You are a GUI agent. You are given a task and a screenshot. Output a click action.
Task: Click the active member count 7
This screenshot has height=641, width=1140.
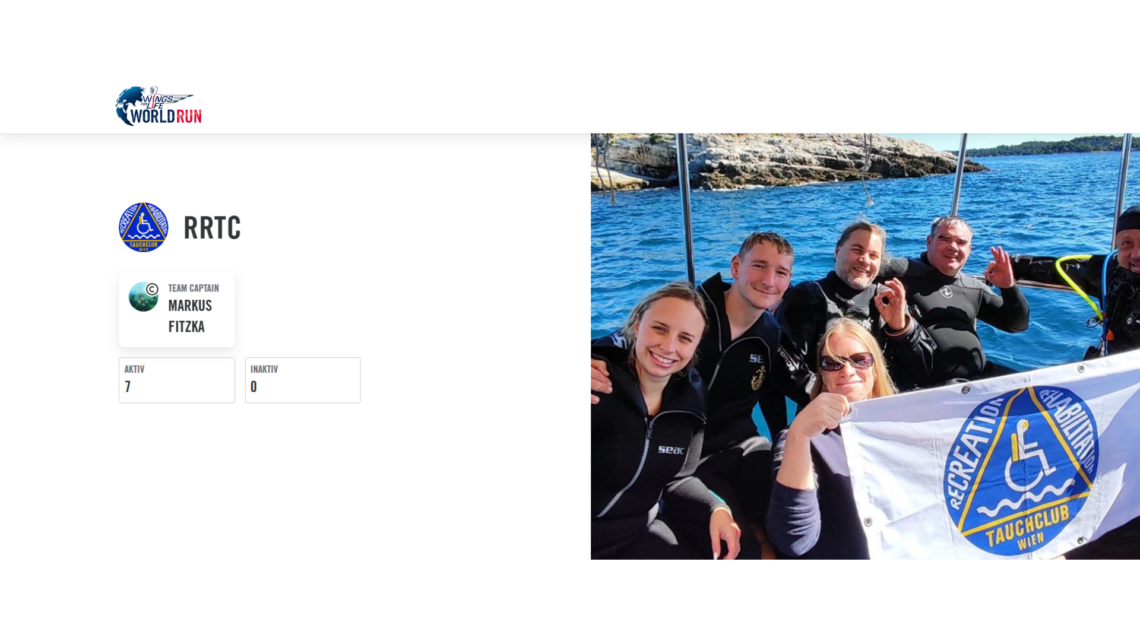(x=128, y=387)
